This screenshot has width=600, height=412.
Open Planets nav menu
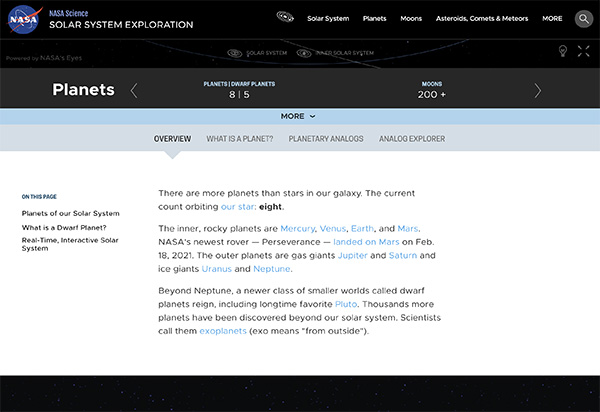point(374,18)
